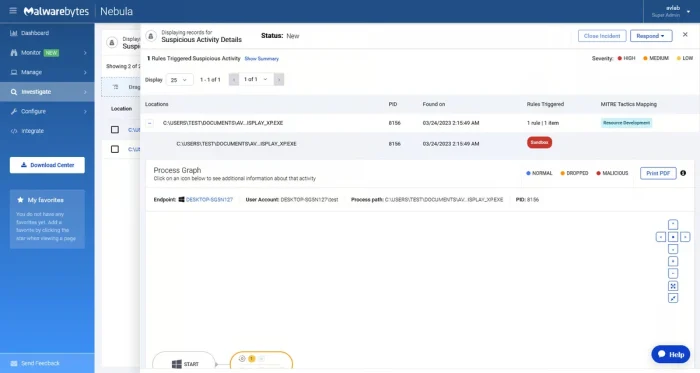Expand the Configure menu

tap(47, 112)
